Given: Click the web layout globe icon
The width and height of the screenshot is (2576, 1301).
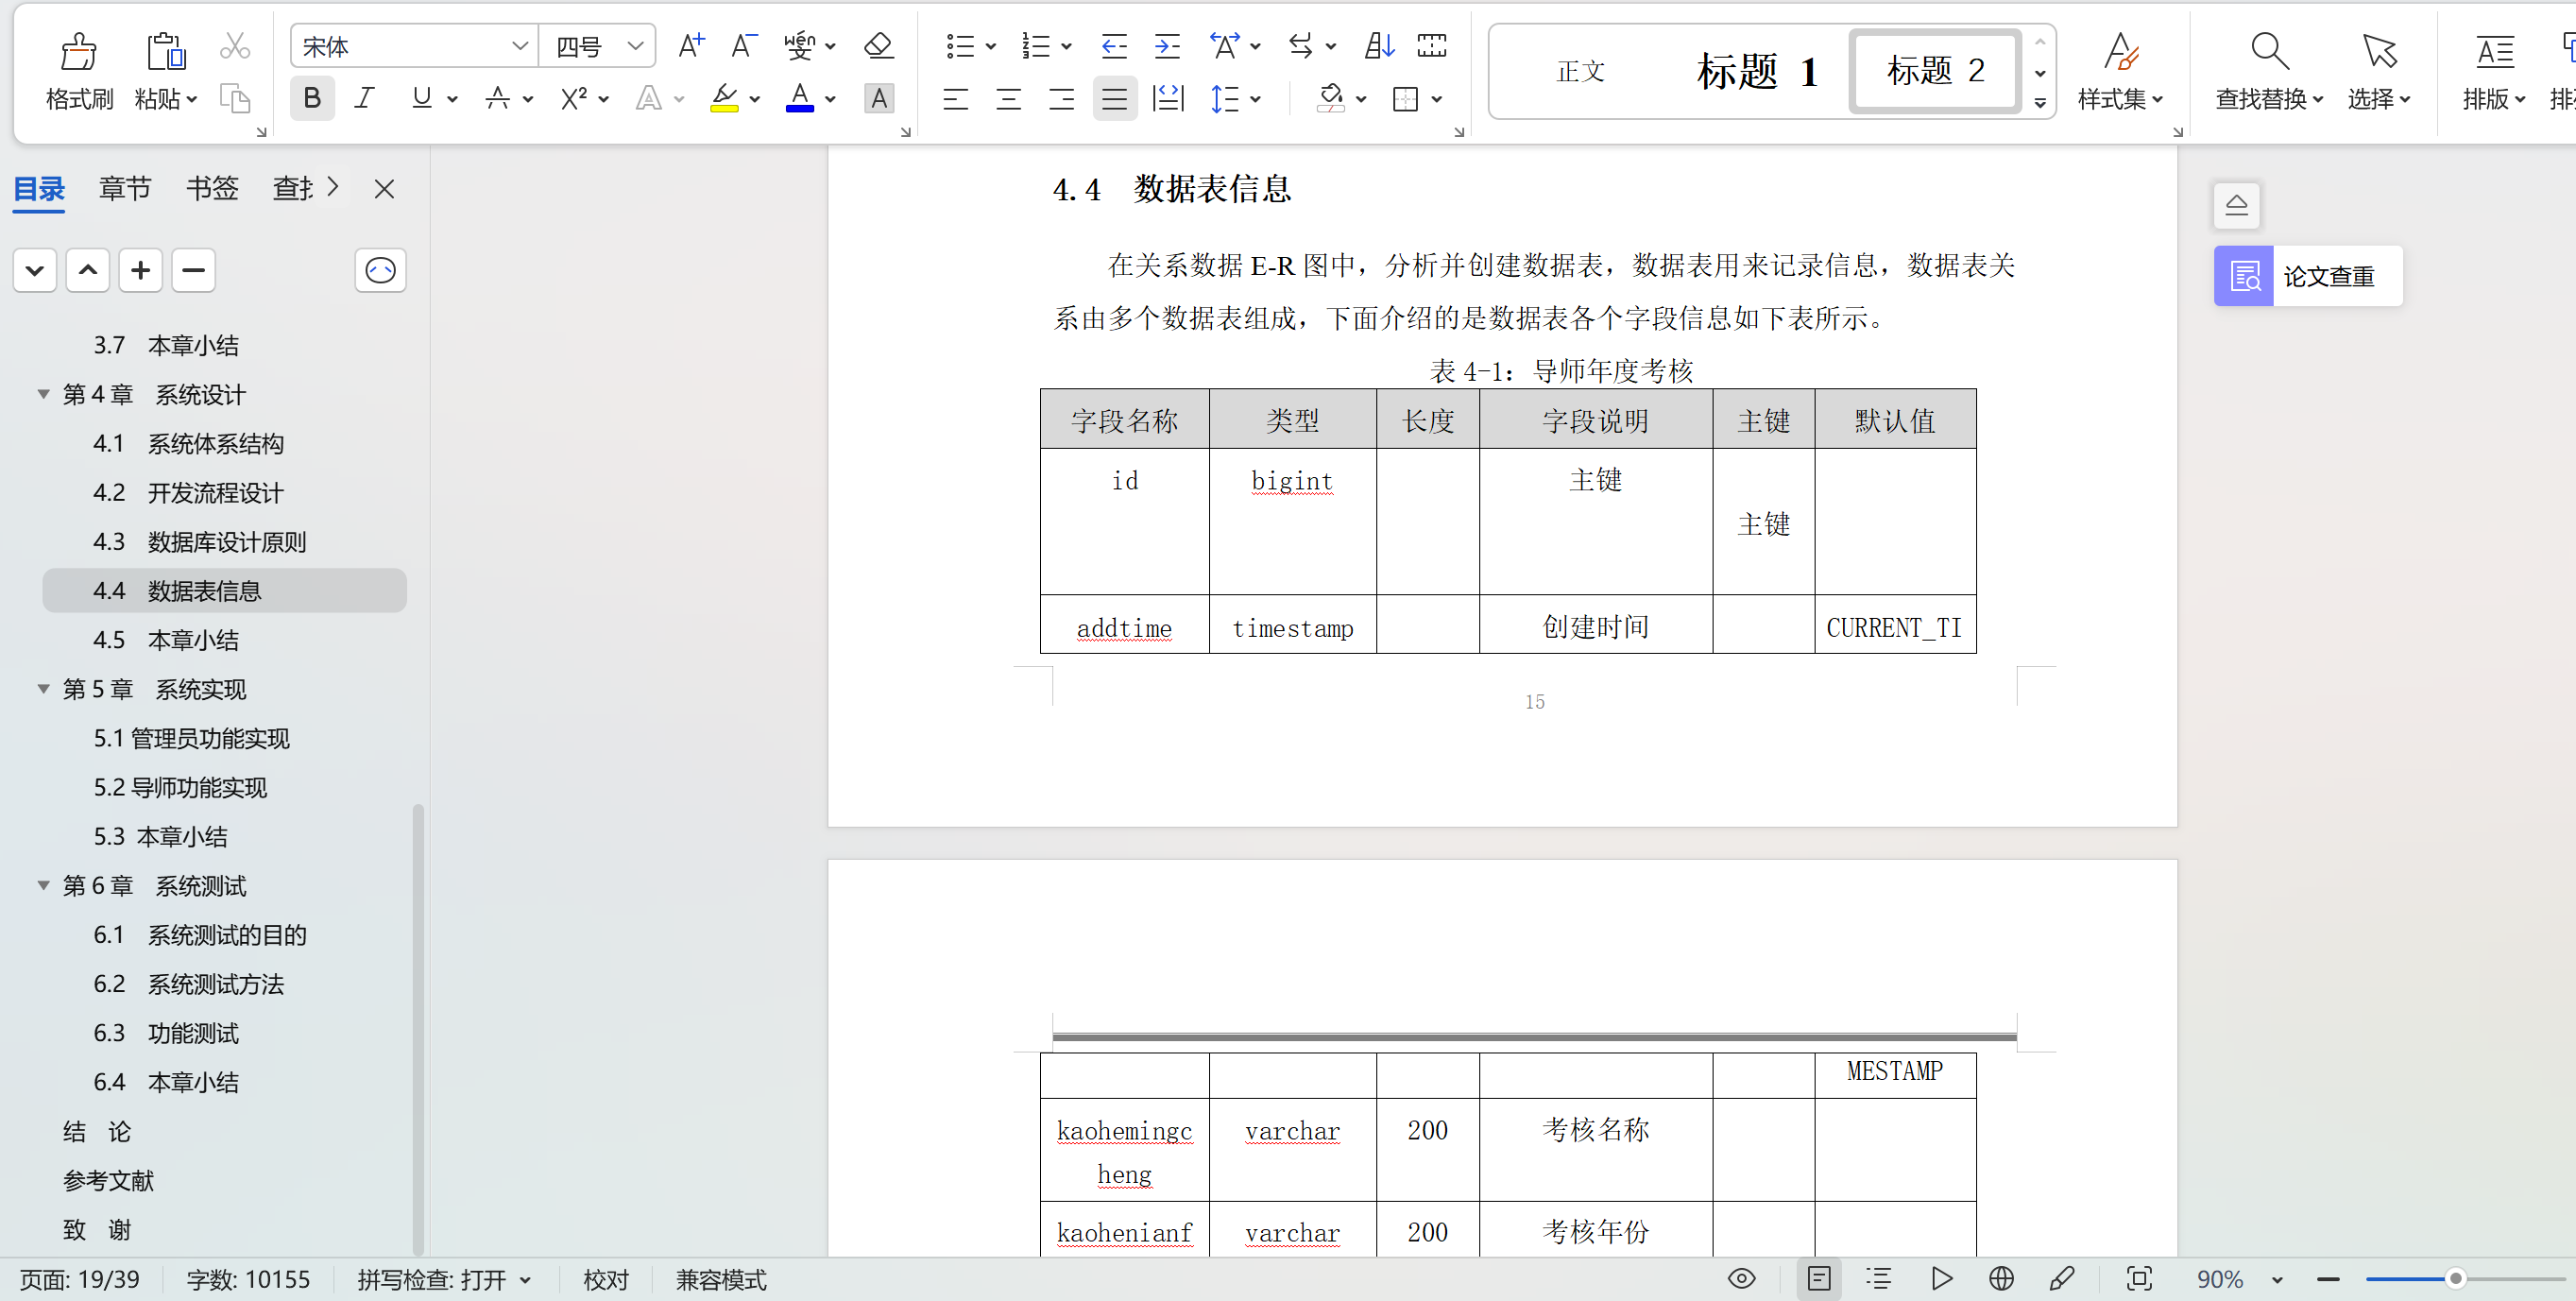Looking at the screenshot, I should (2001, 1279).
